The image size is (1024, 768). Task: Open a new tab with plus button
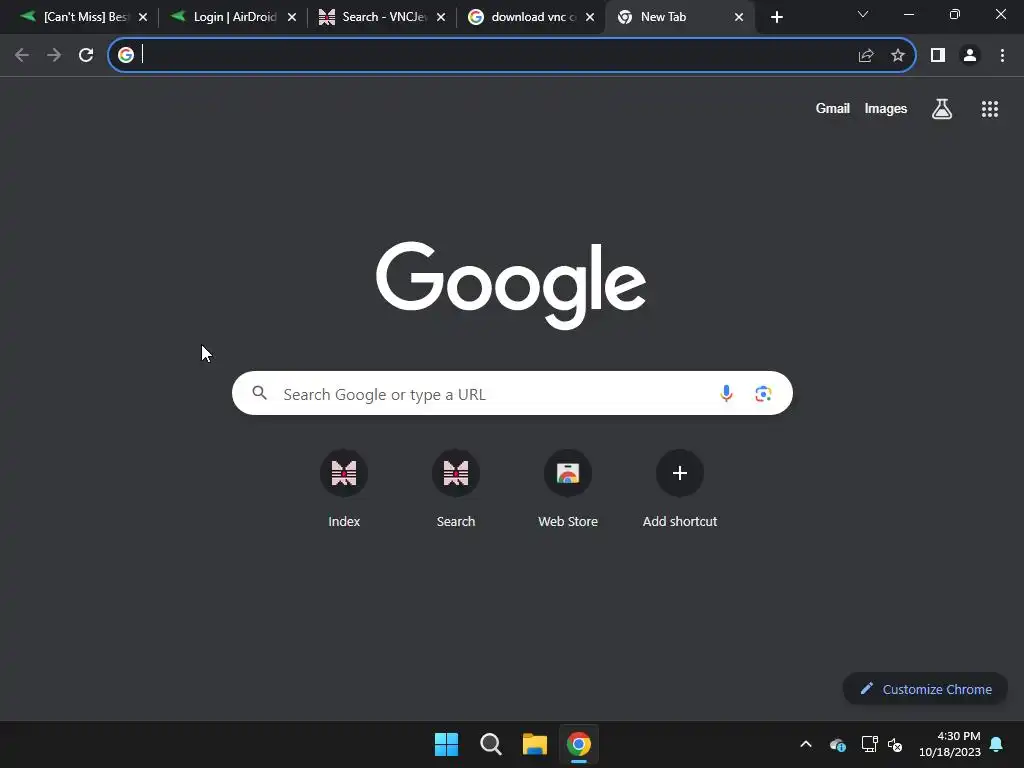(x=776, y=17)
